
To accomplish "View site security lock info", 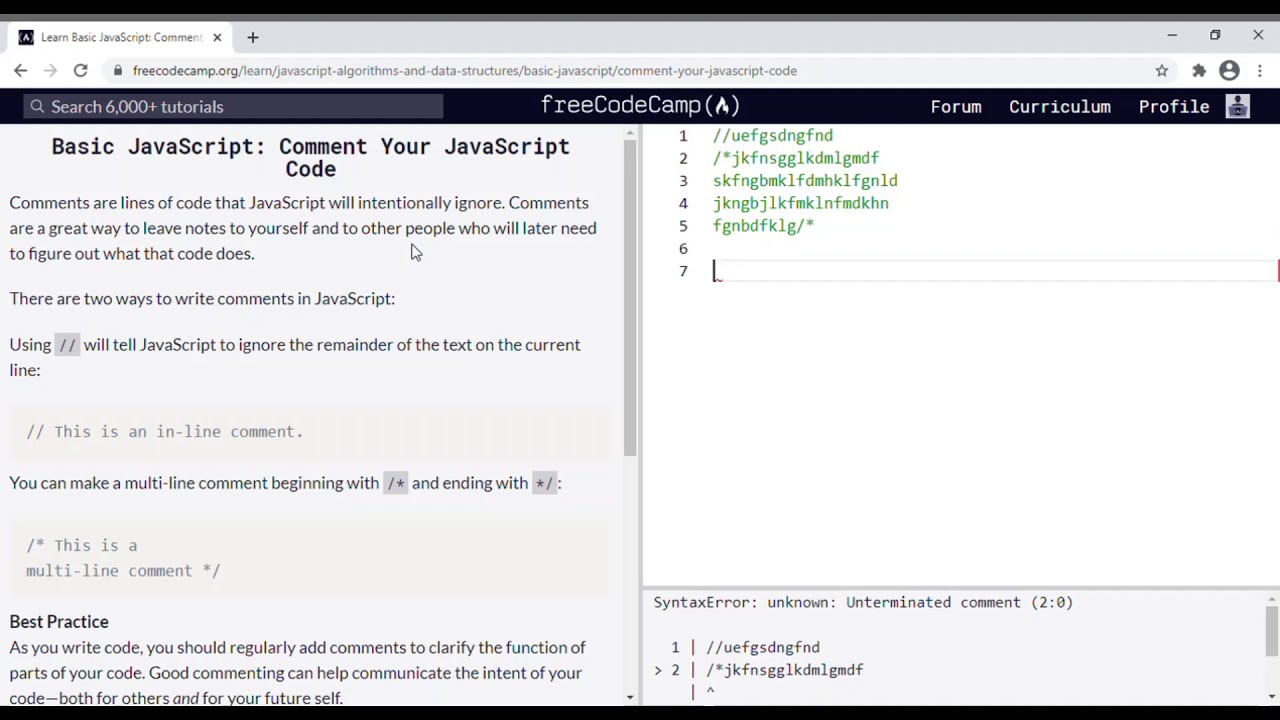I will [x=118, y=71].
